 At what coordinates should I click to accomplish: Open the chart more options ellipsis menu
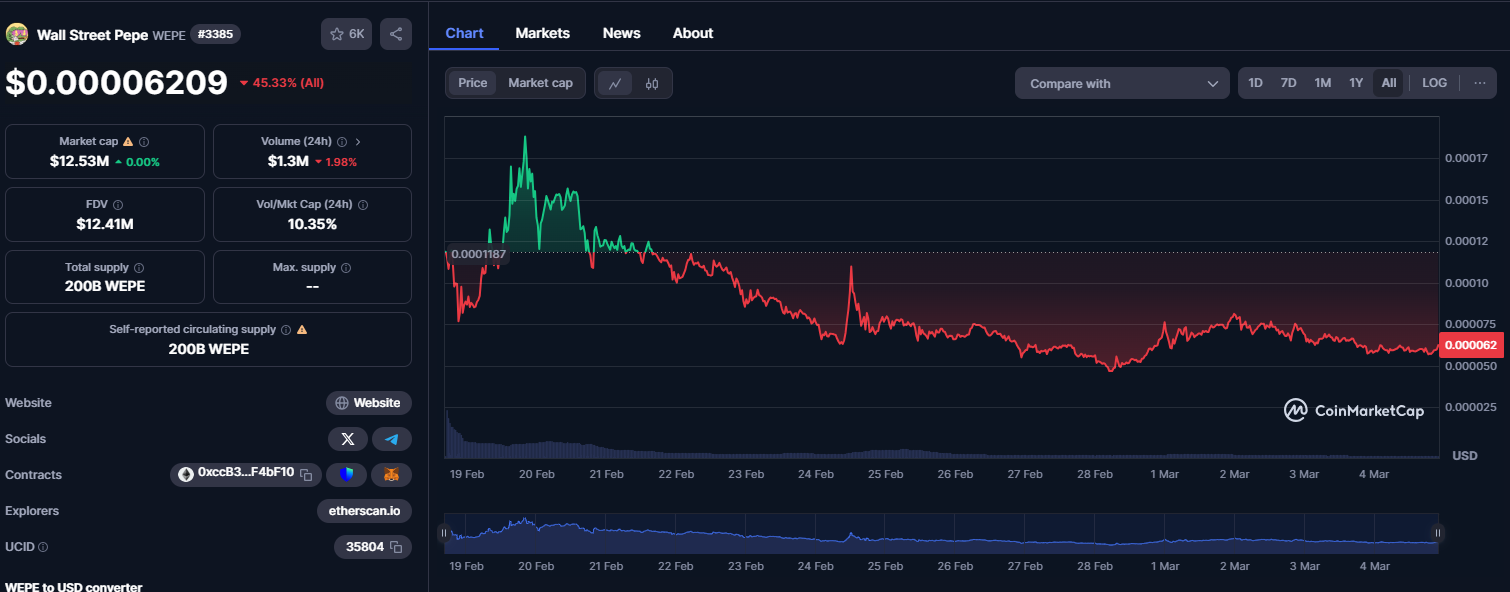(1479, 83)
